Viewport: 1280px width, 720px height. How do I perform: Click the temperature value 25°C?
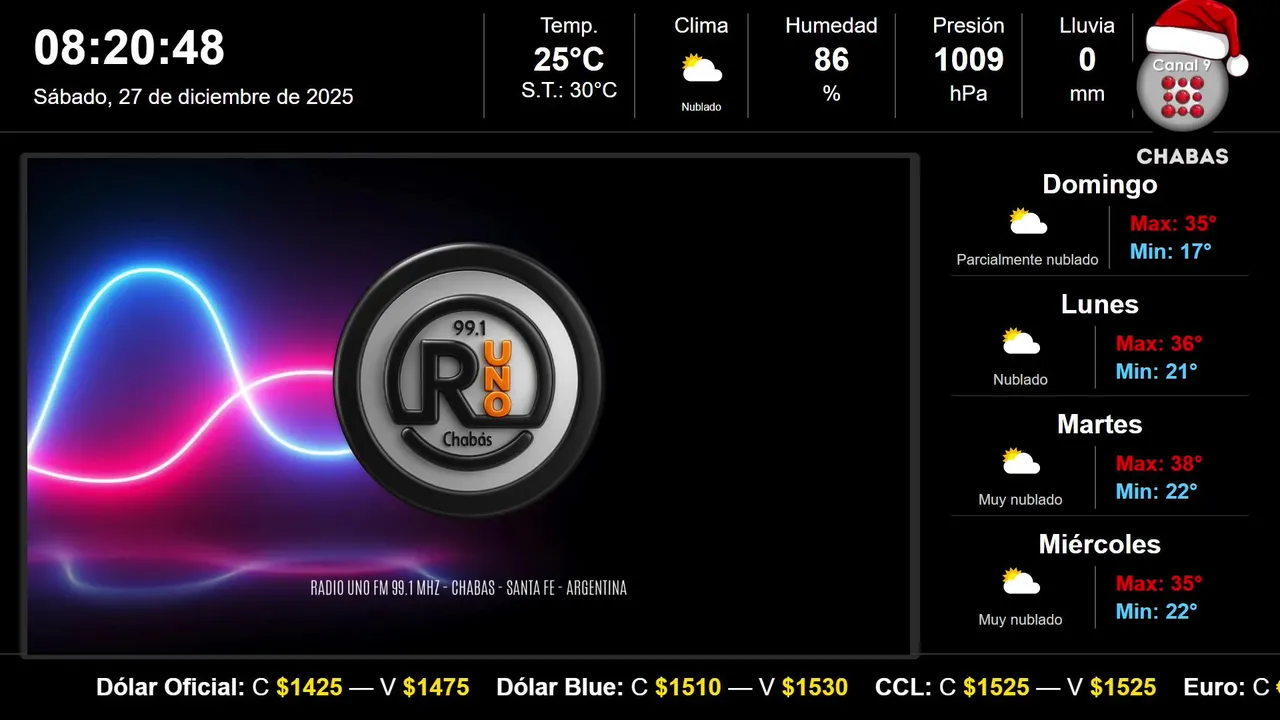click(x=569, y=60)
